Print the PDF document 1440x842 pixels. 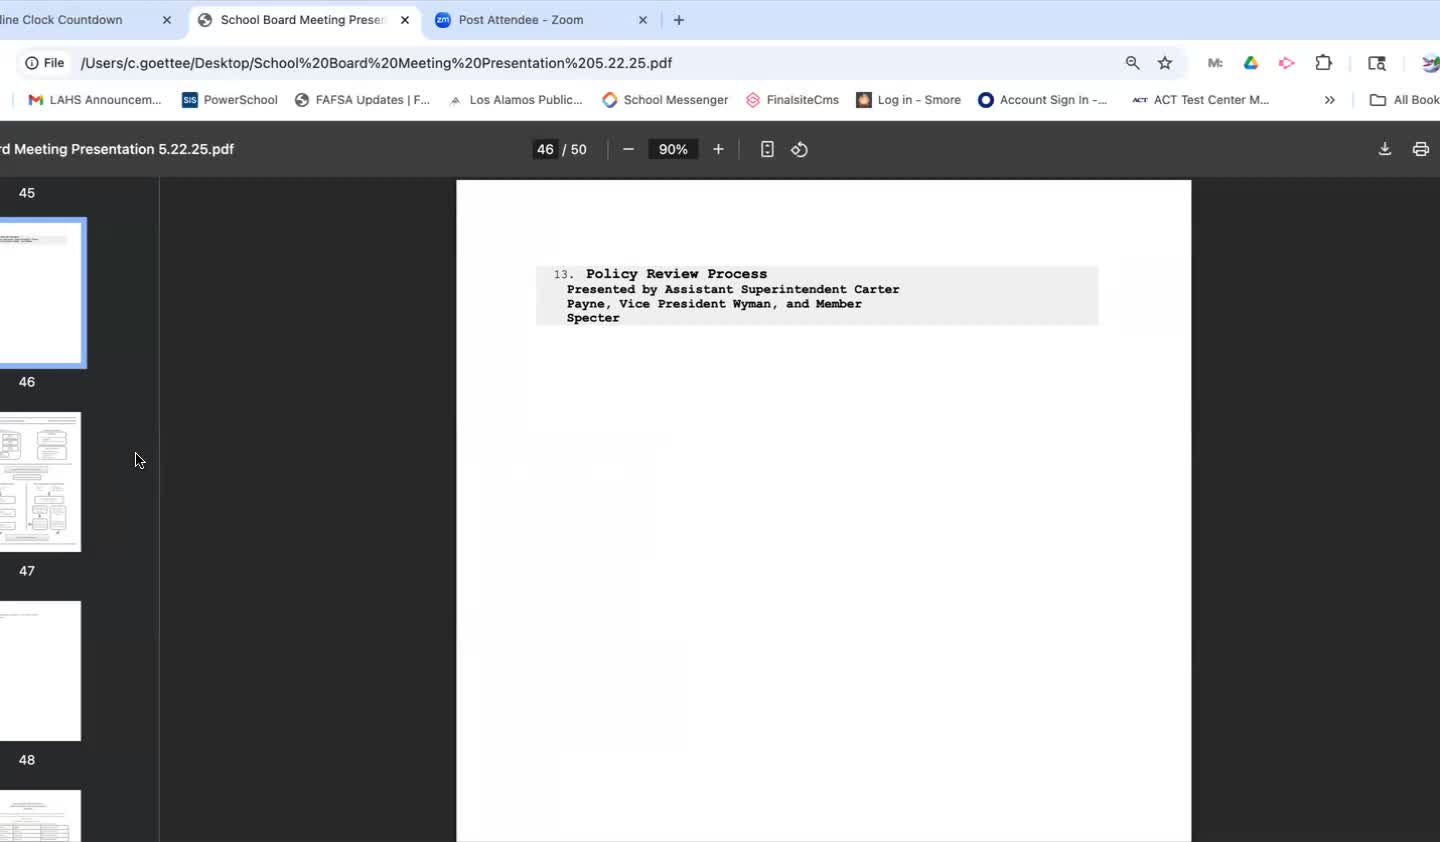[1420, 149]
